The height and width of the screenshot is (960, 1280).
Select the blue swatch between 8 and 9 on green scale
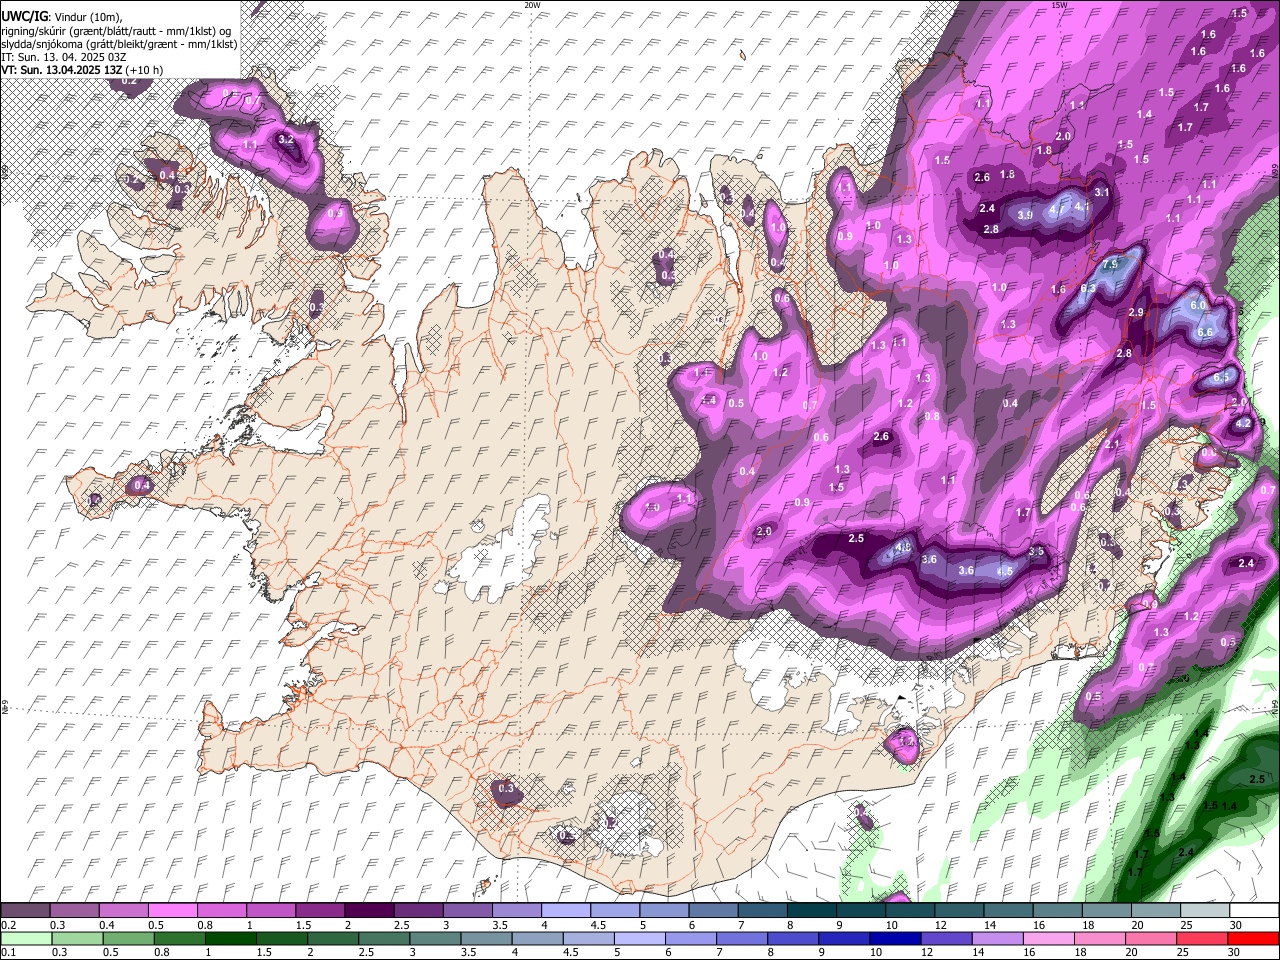[x=795, y=939]
